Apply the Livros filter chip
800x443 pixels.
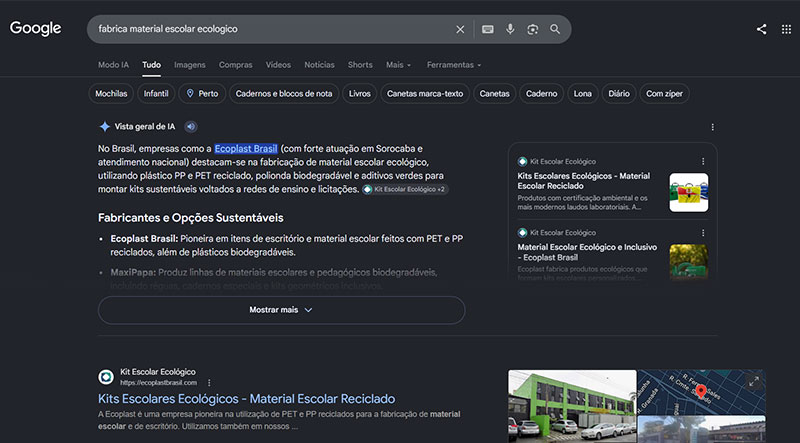click(360, 93)
